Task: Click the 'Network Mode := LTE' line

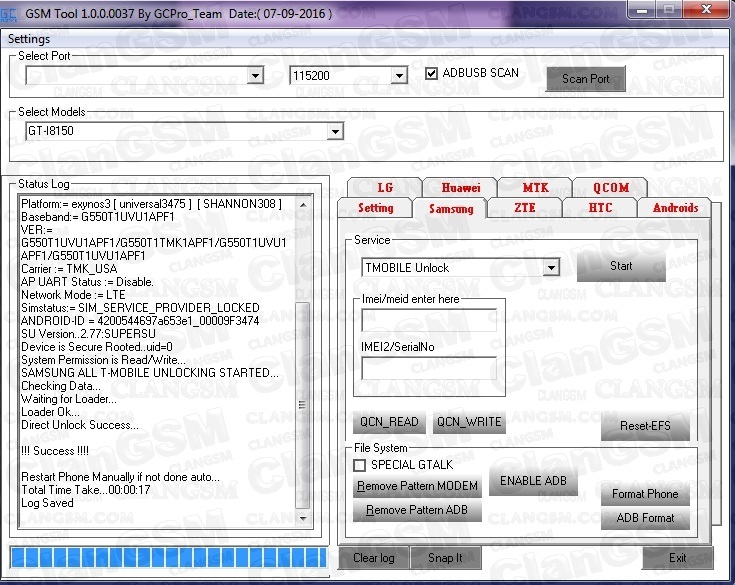Action: (73, 295)
